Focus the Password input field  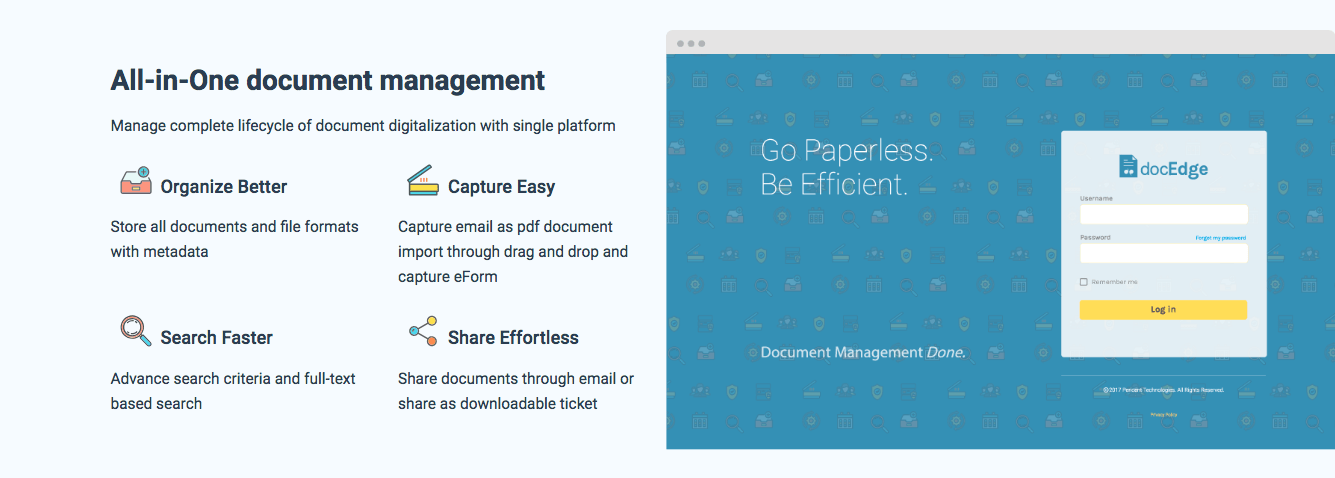(x=1163, y=253)
